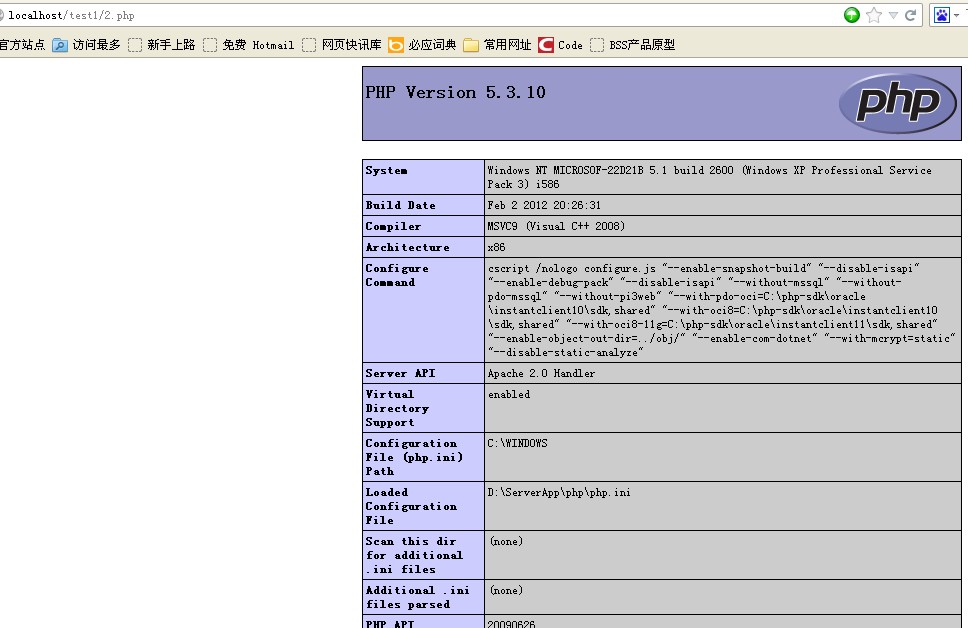Bookmark this page with the star icon
Viewport: 968px width, 628px height.
(x=874, y=15)
